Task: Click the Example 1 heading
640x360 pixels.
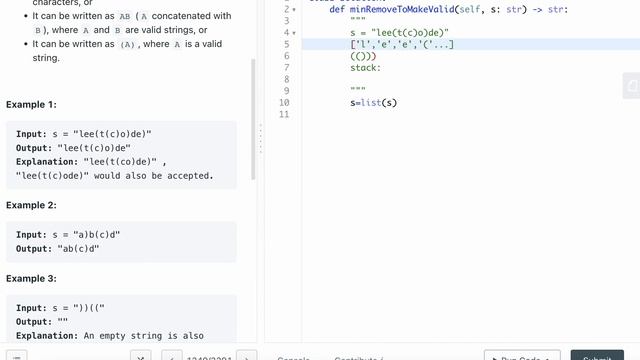Action: (x=31, y=104)
